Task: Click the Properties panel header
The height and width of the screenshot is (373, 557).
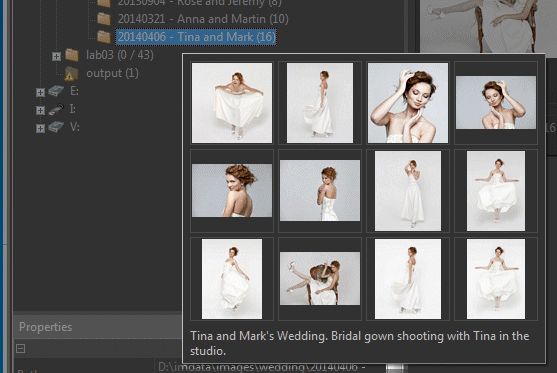Action: pos(98,327)
